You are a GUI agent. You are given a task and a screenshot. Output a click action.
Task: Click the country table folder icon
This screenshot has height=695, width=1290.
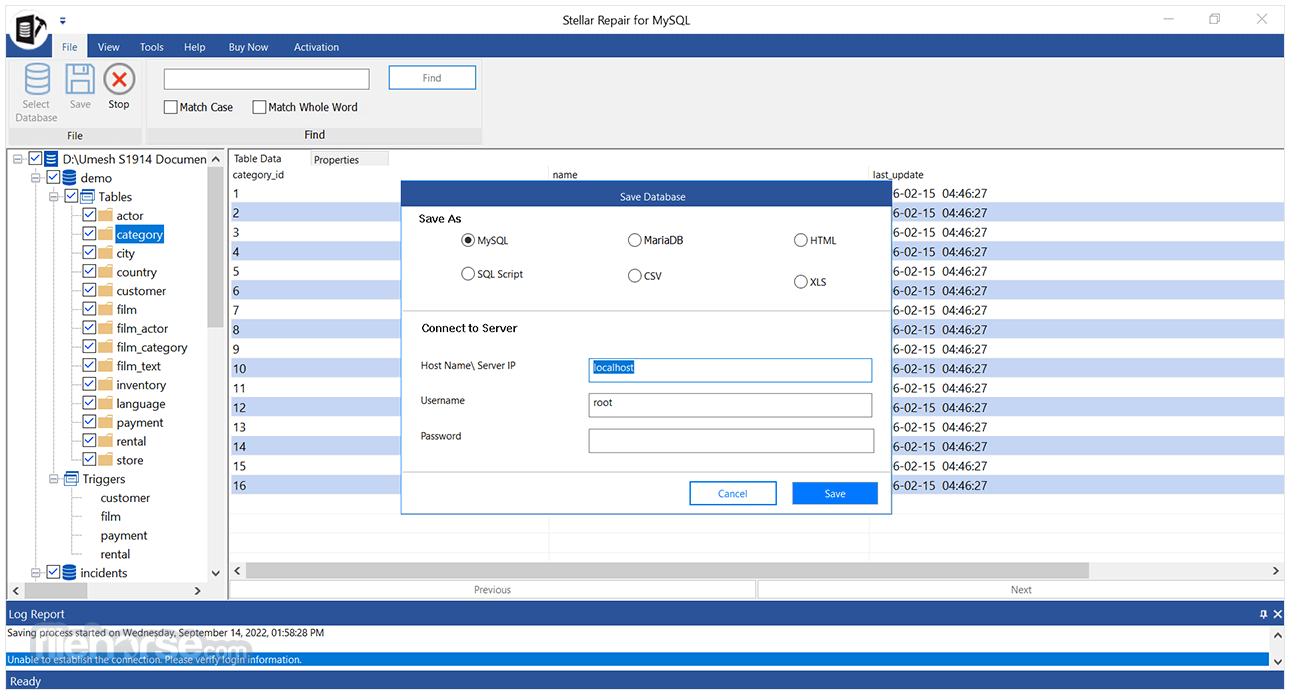[106, 272]
